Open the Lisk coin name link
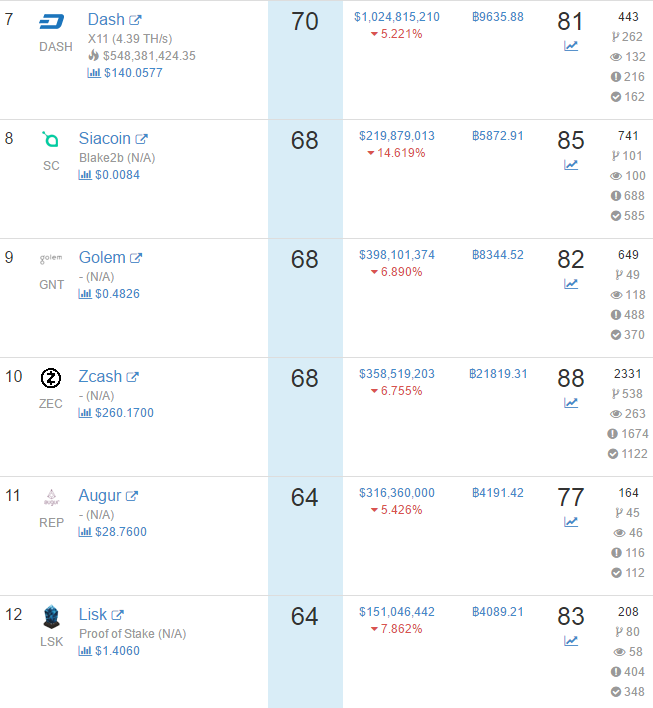This screenshot has height=708, width=653. 93,615
